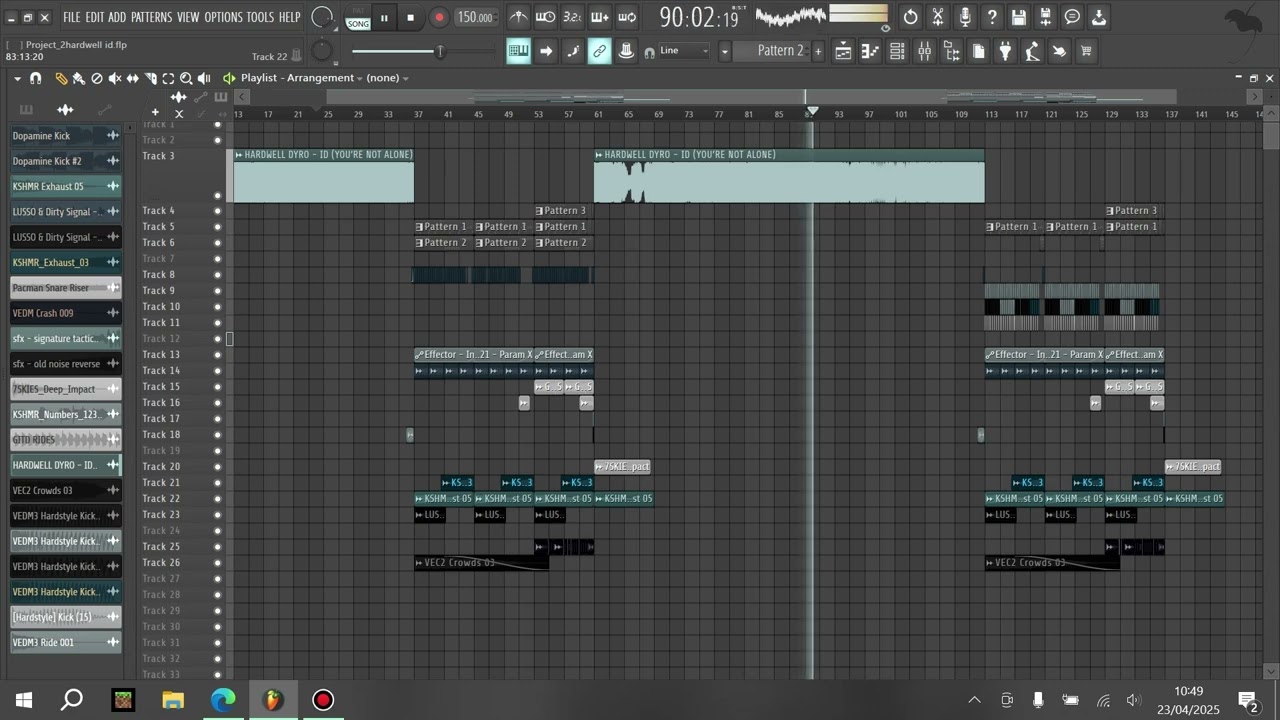Image resolution: width=1280 pixels, height=720 pixels.
Task: Select the zoom tool in playlist
Action: coord(186,78)
